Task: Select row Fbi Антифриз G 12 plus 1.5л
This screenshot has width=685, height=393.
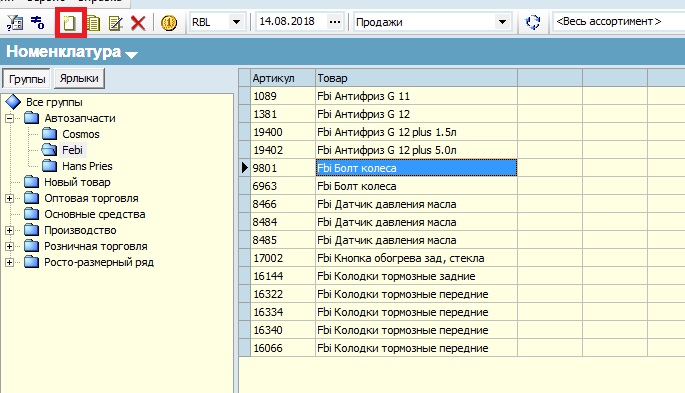Action: (416, 132)
